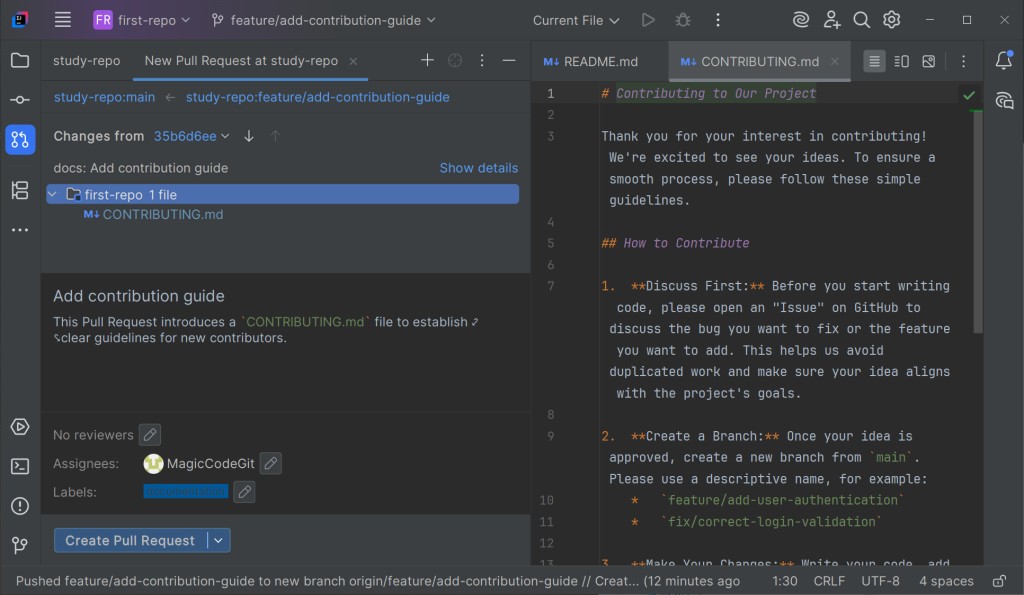1024x595 pixels.
Task: Click Show details link
Action: (x=478, y=168)
